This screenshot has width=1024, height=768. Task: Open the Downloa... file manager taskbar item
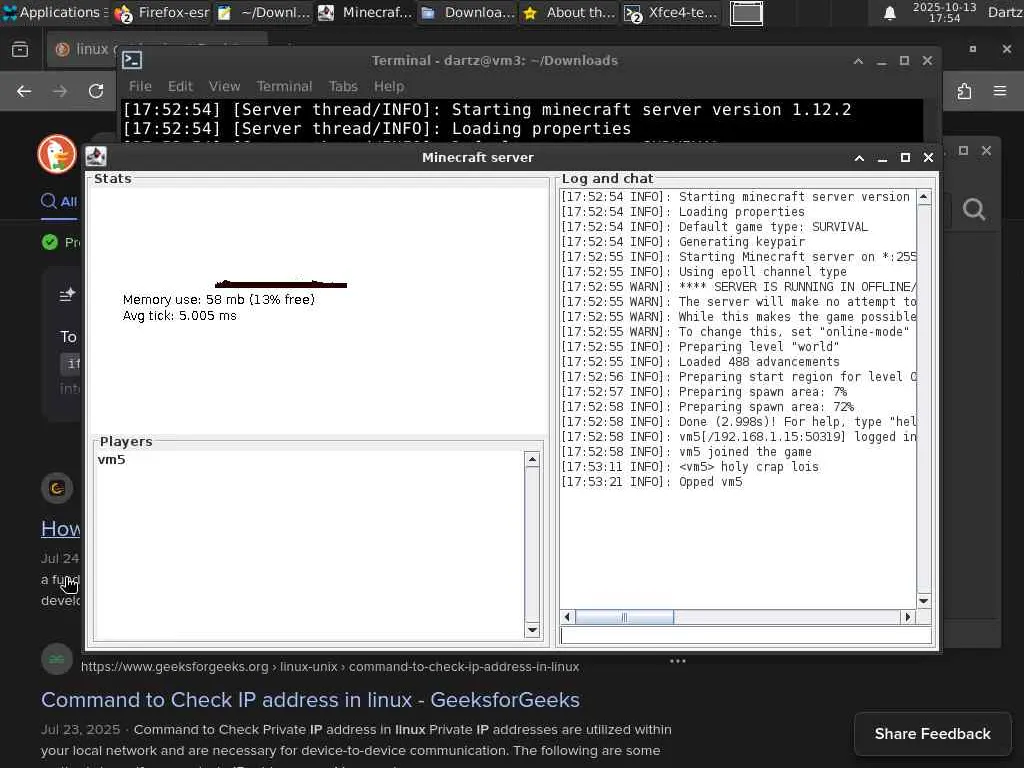(468, 12)
